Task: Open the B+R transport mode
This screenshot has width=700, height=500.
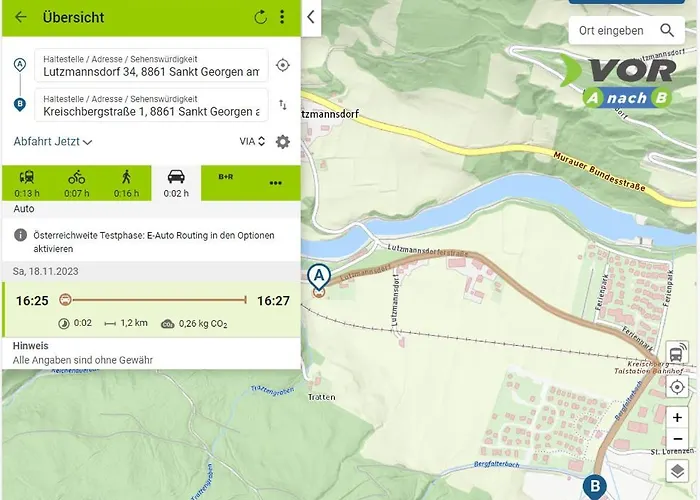Action: tap(226, 183)
